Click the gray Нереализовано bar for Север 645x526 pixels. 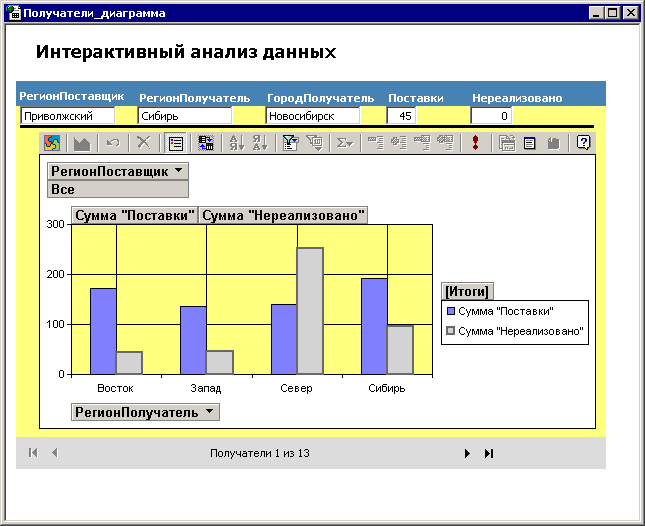[x=310, y=311]
